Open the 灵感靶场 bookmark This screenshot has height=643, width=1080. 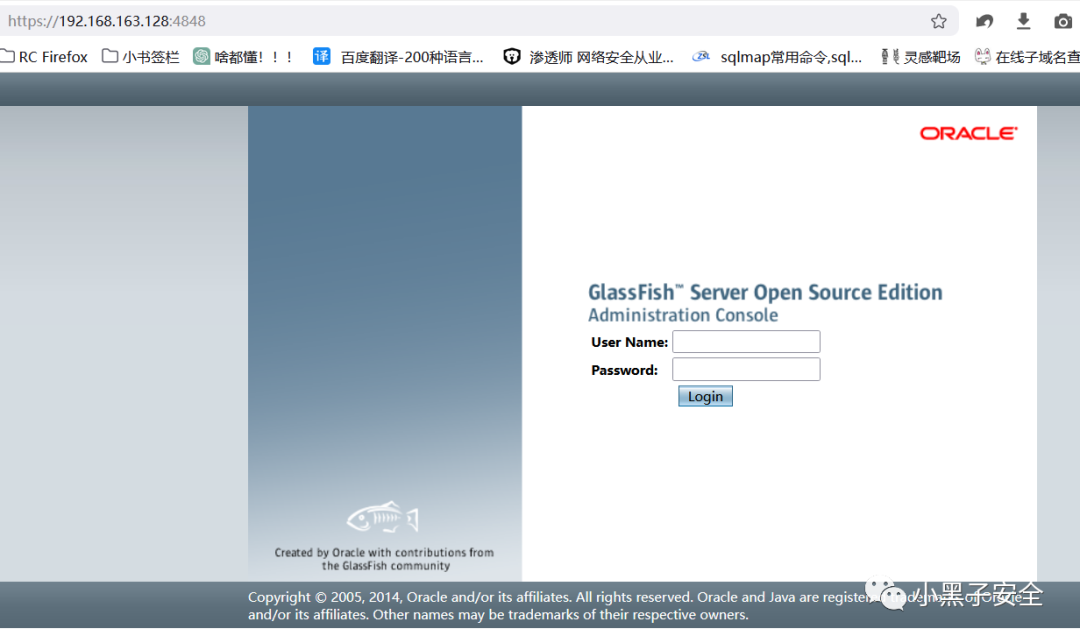tap(920, 56)
